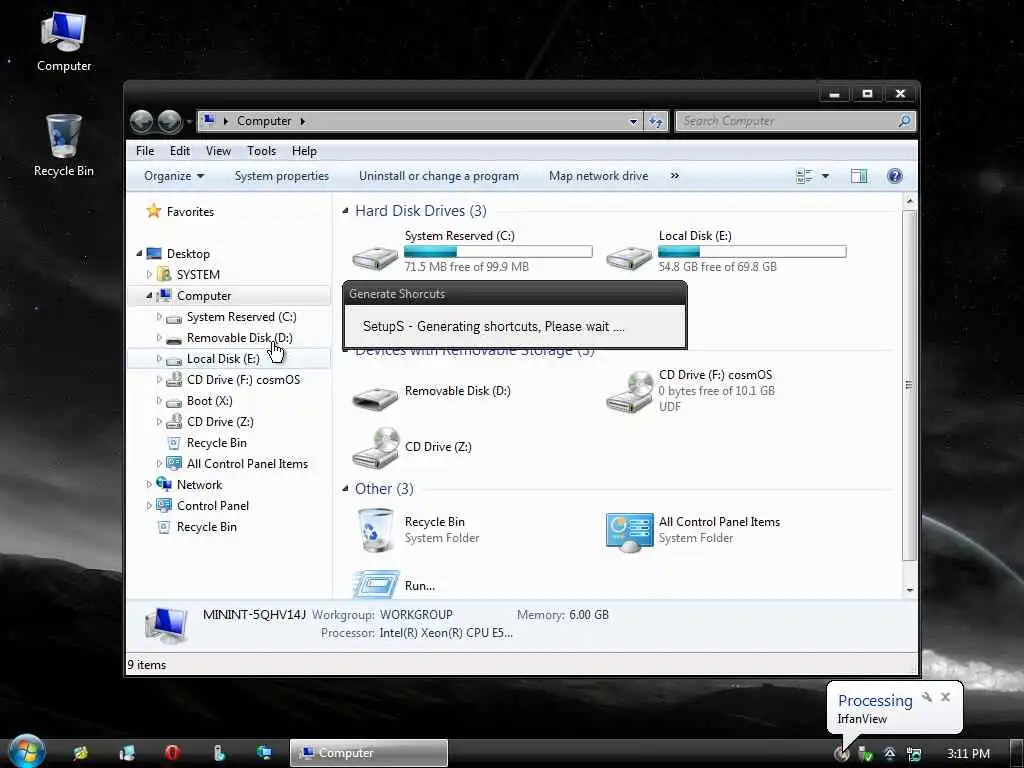The width and height of the screenshot is (1024, 768).
Task: Change view with the views icon
Action: (804, 176)
